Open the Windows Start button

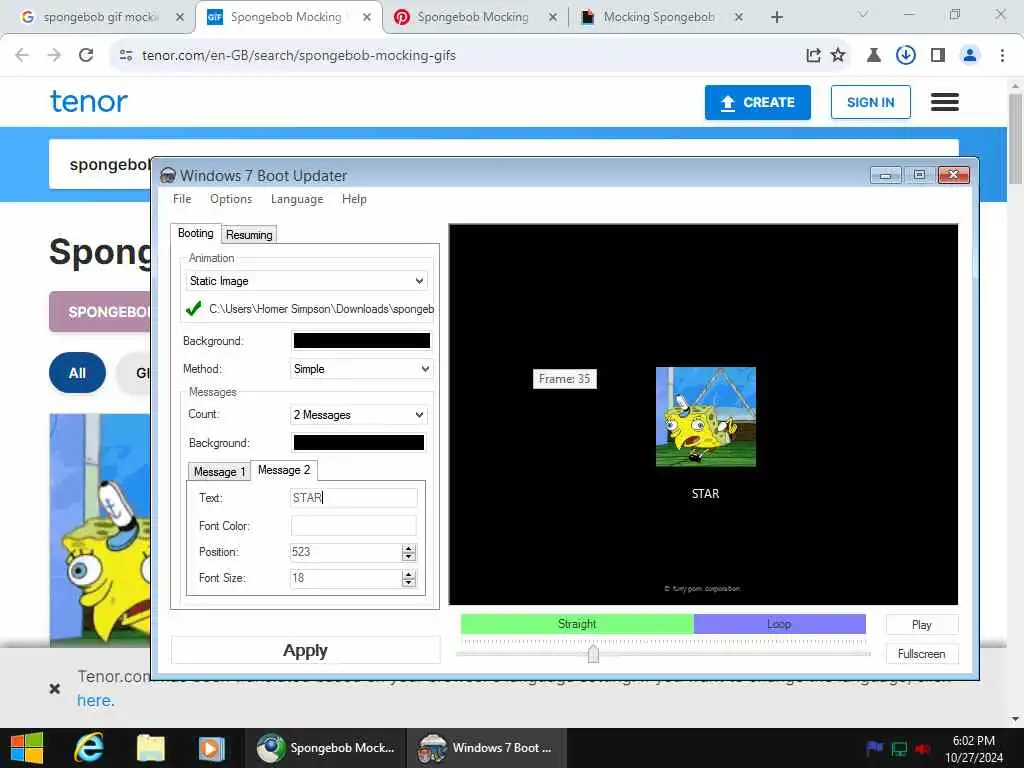(x=27, y=748)
